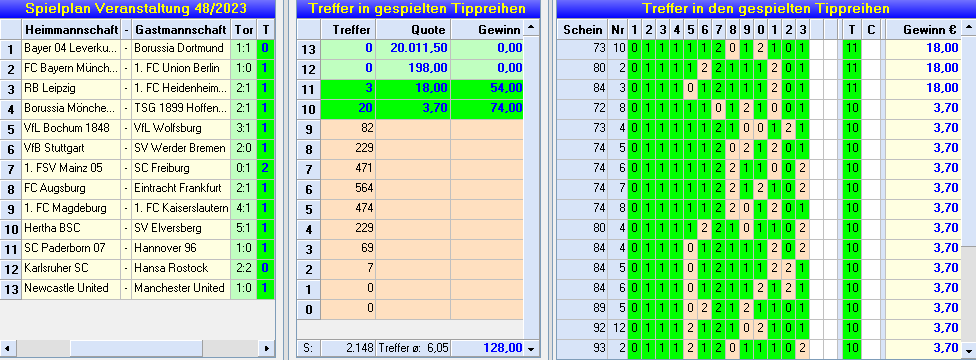Click C column header in right table
Image resolution: width=976 pixels, height=360 pixels.
coord(871,29)
